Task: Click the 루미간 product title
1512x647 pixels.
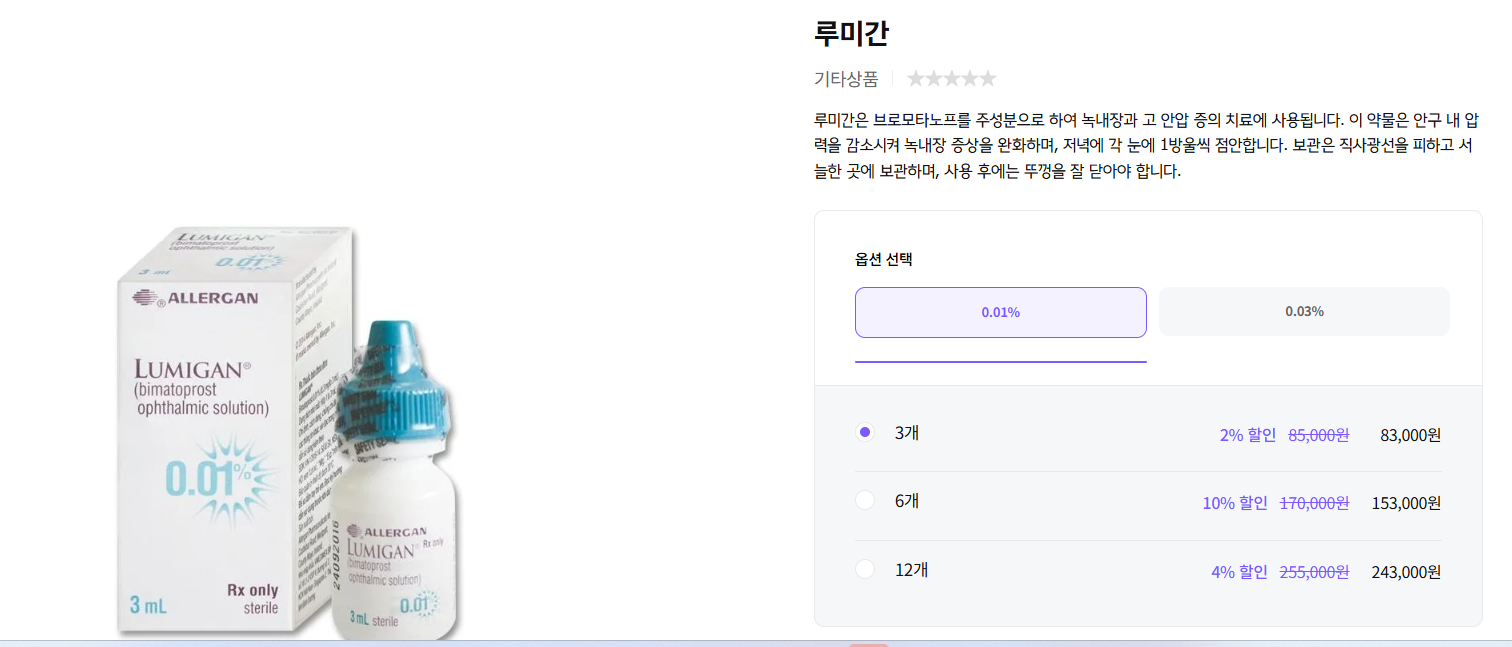Action: 851,32
